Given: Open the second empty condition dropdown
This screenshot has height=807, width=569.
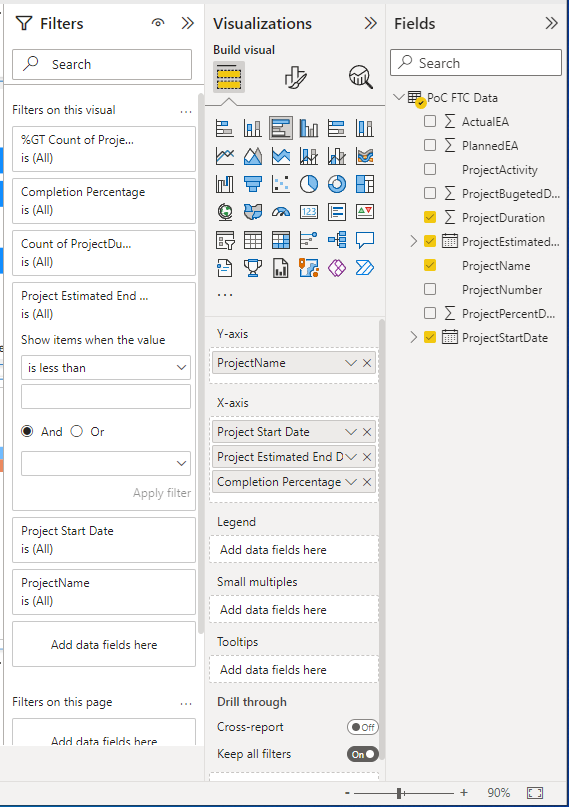Looking at the screenshot, I should [x=106, y=463].
